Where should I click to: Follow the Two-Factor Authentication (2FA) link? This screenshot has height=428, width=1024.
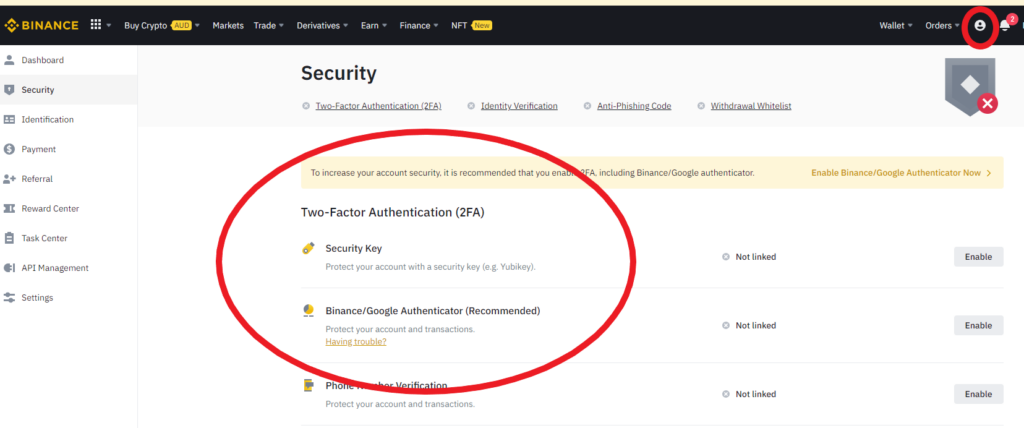(379, 106)
